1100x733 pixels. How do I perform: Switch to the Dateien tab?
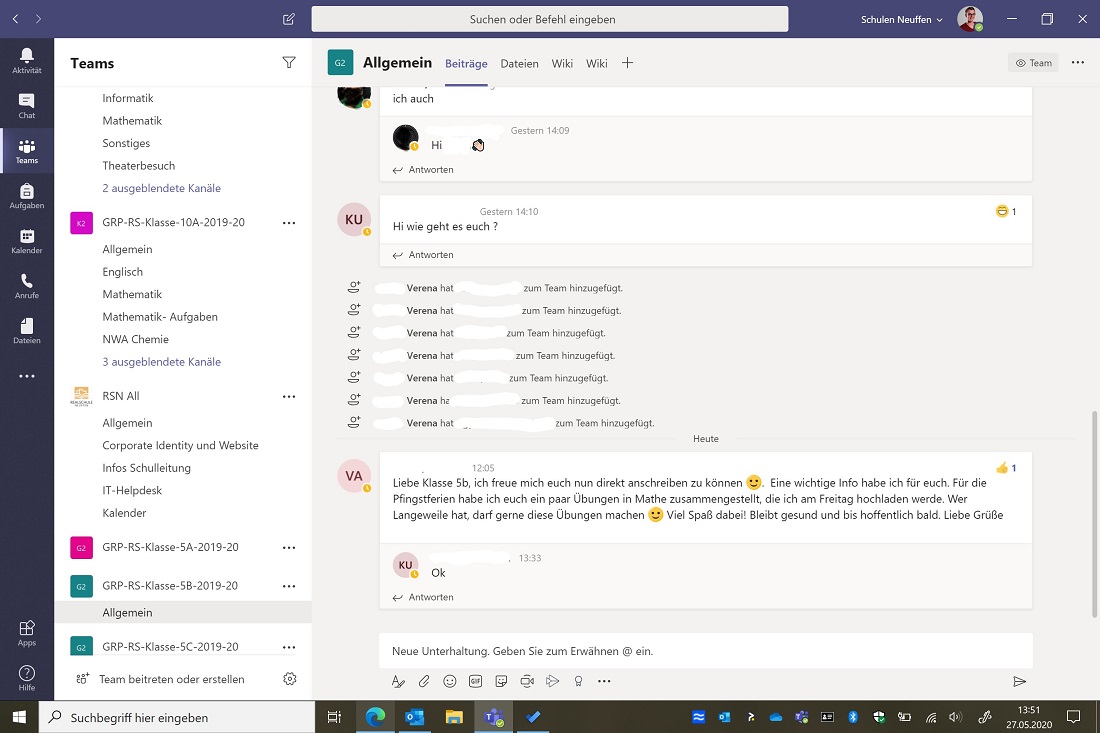[x=519, y=62]
